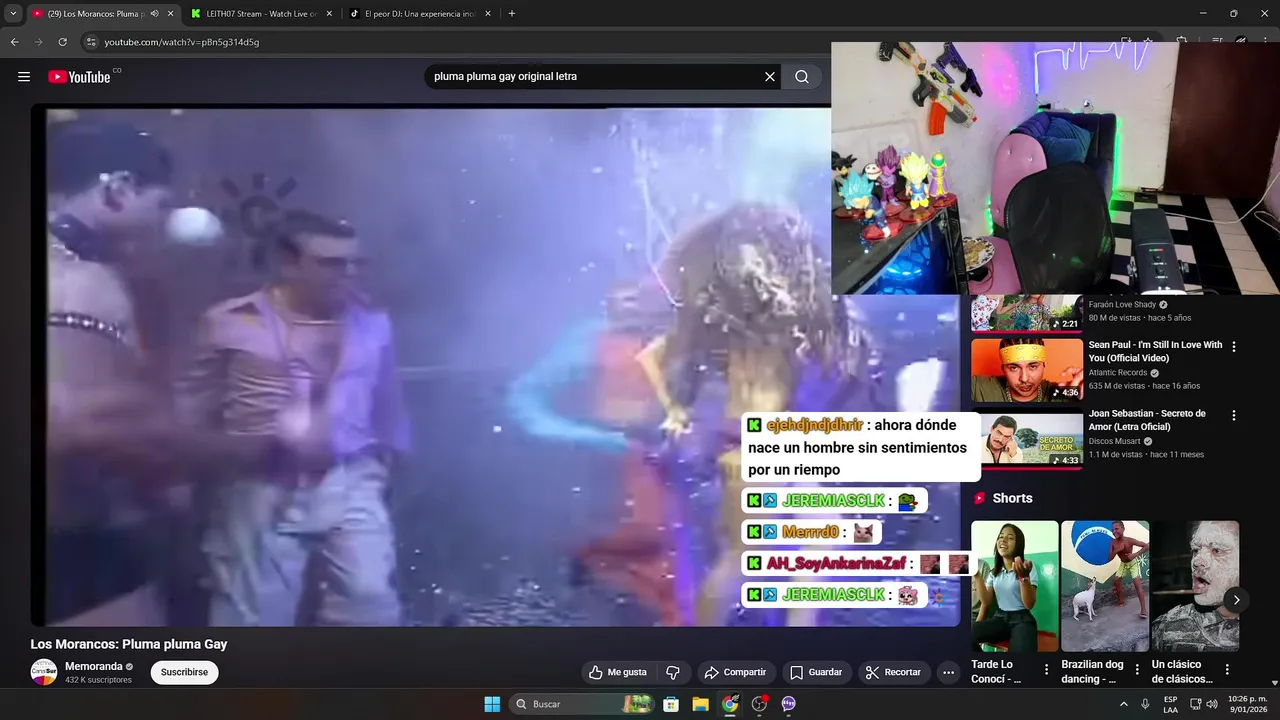This screenshot has height=720, width=1280.
Task: Click the Chrome taskbar icon
Action: pyautogui.click(x=730, y=704)
